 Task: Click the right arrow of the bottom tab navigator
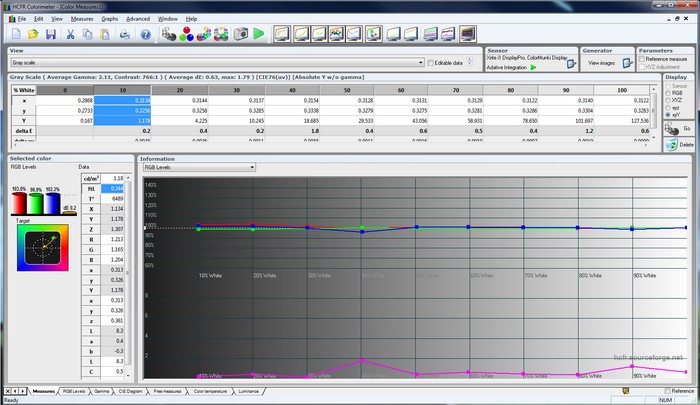[22, 391]
